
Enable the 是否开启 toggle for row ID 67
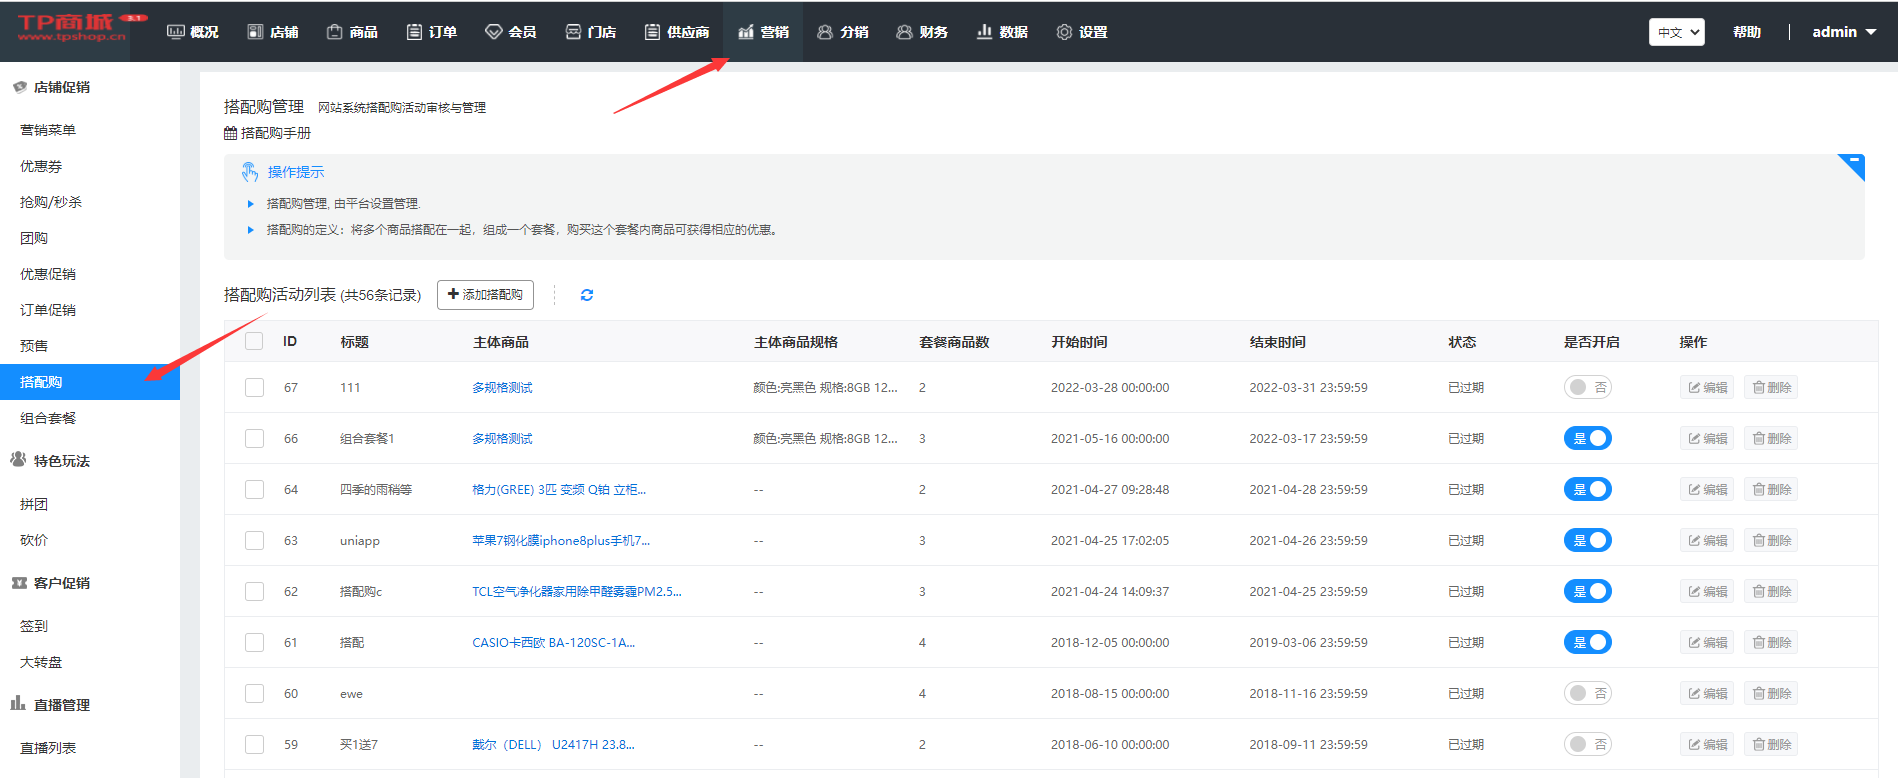pyautogui.click(x=1587, y=387)
